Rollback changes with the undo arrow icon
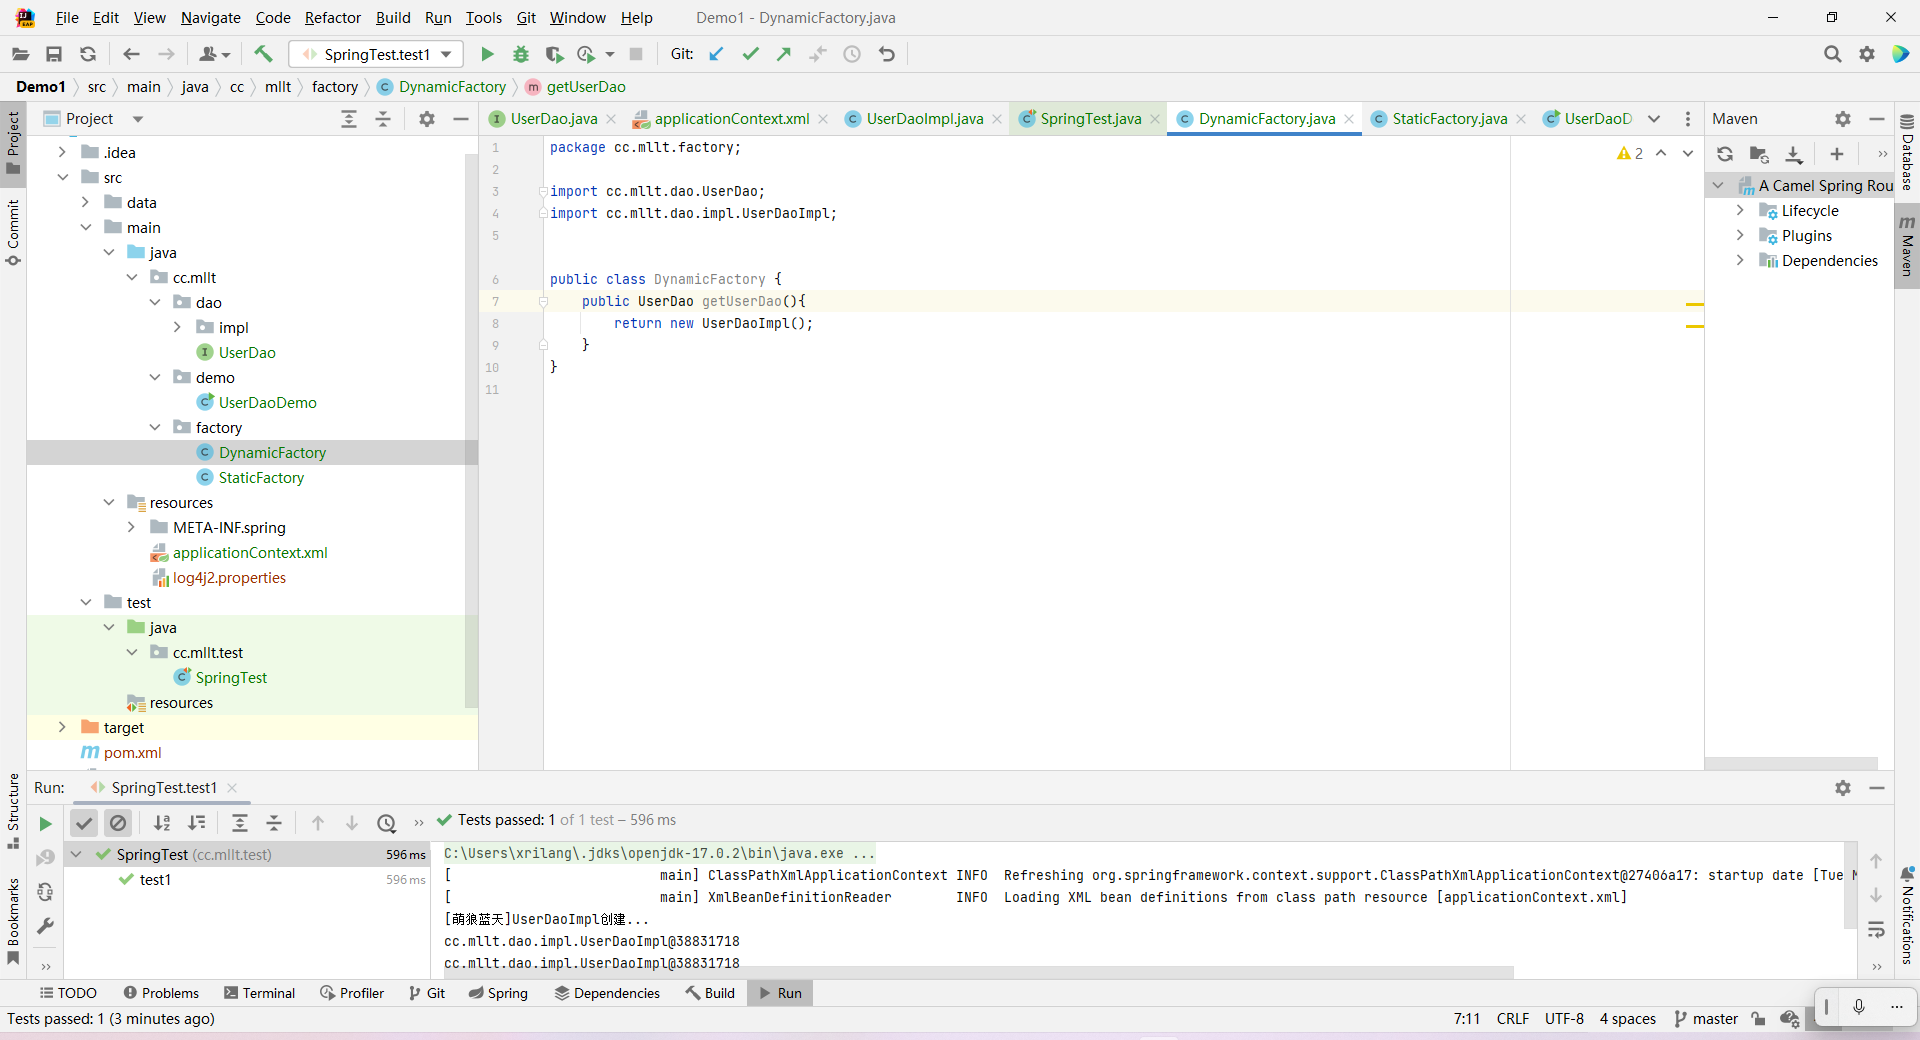 click(x=887, y=54)
